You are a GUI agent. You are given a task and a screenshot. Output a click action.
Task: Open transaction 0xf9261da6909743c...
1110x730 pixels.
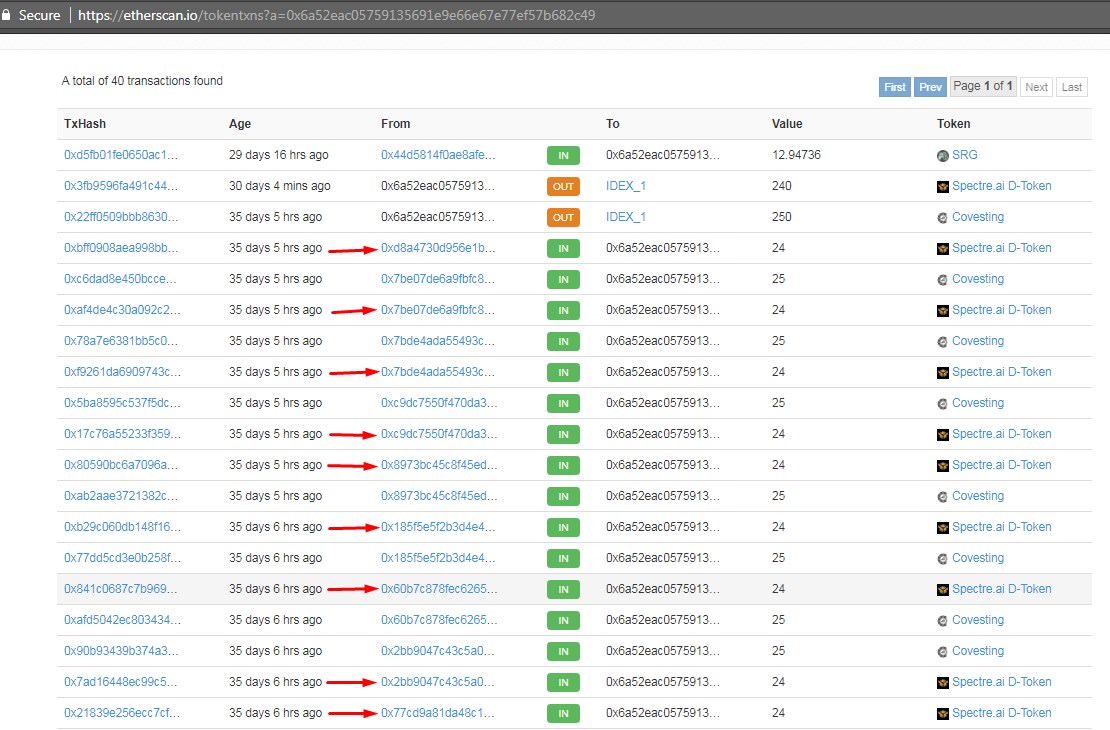tap(122, 372)
